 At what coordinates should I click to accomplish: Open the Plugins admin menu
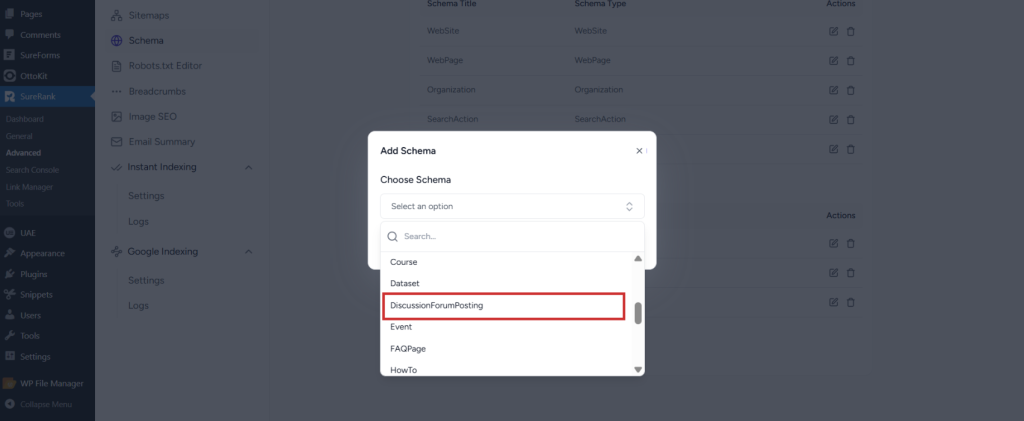(33, 274)
